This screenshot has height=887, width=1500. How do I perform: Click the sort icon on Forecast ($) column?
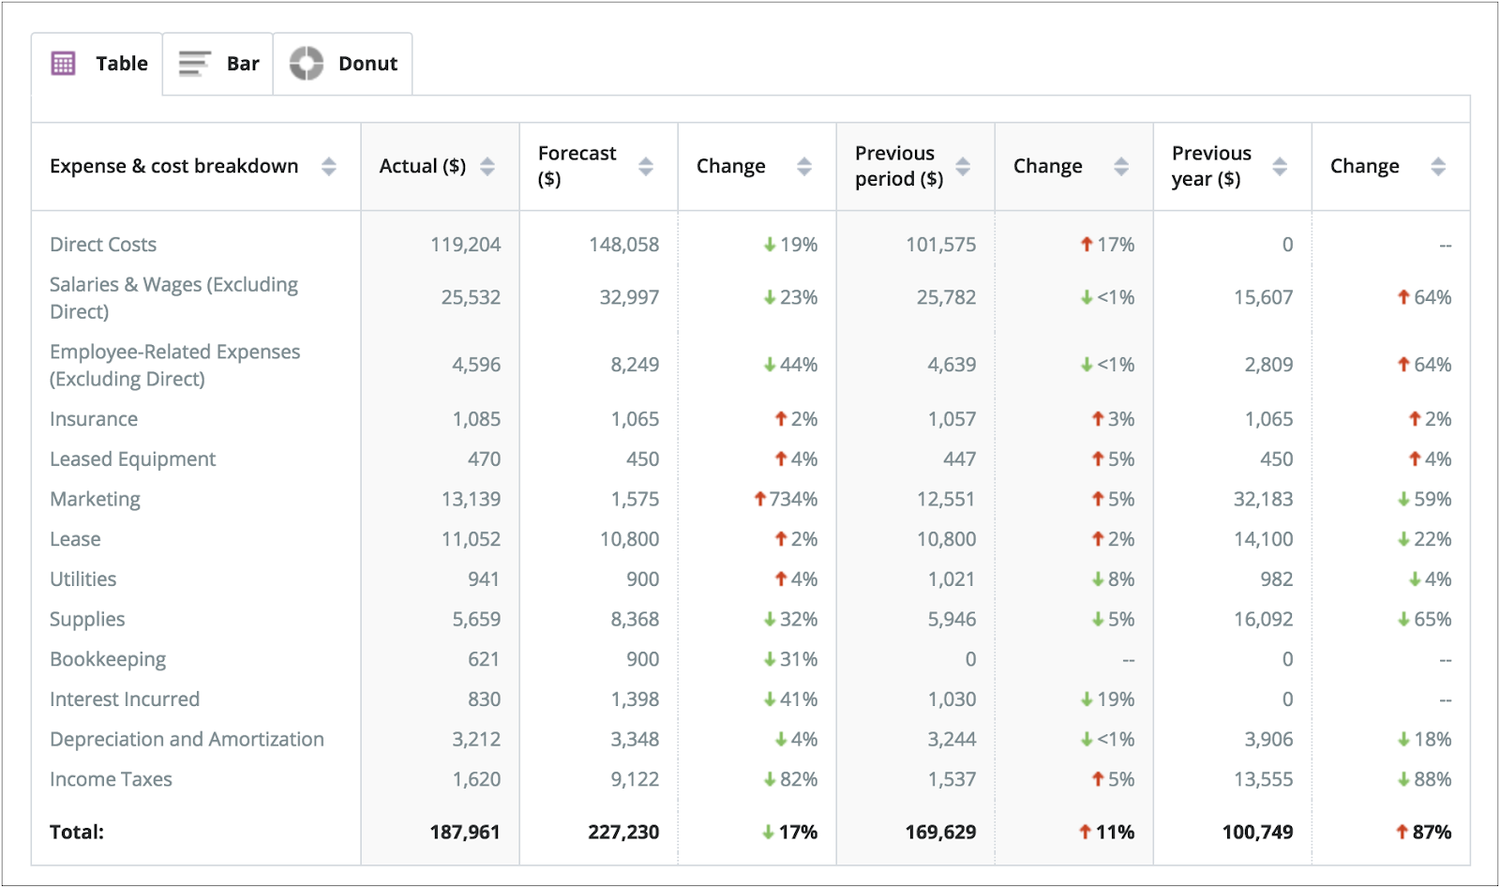645,167
